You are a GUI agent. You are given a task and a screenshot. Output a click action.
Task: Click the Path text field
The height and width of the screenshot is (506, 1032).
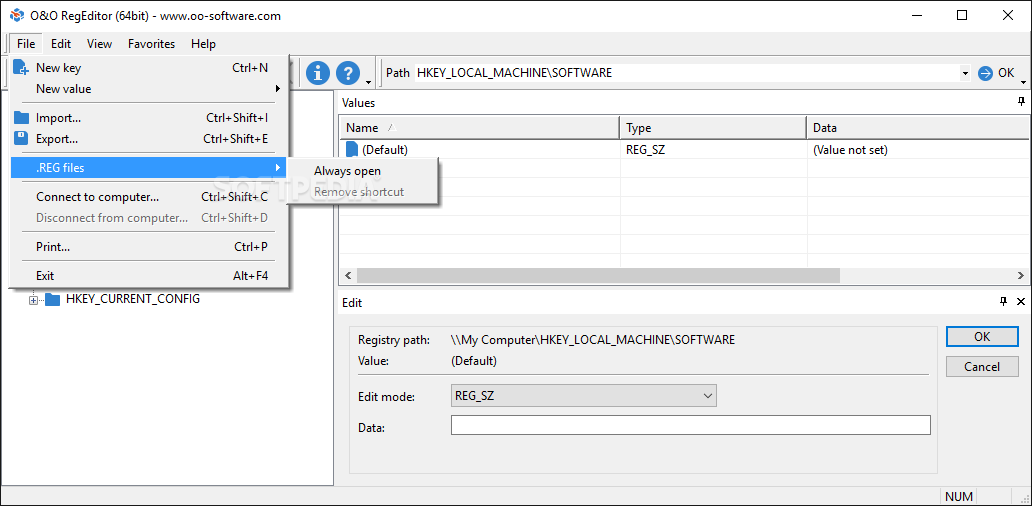tap(688, 73)
